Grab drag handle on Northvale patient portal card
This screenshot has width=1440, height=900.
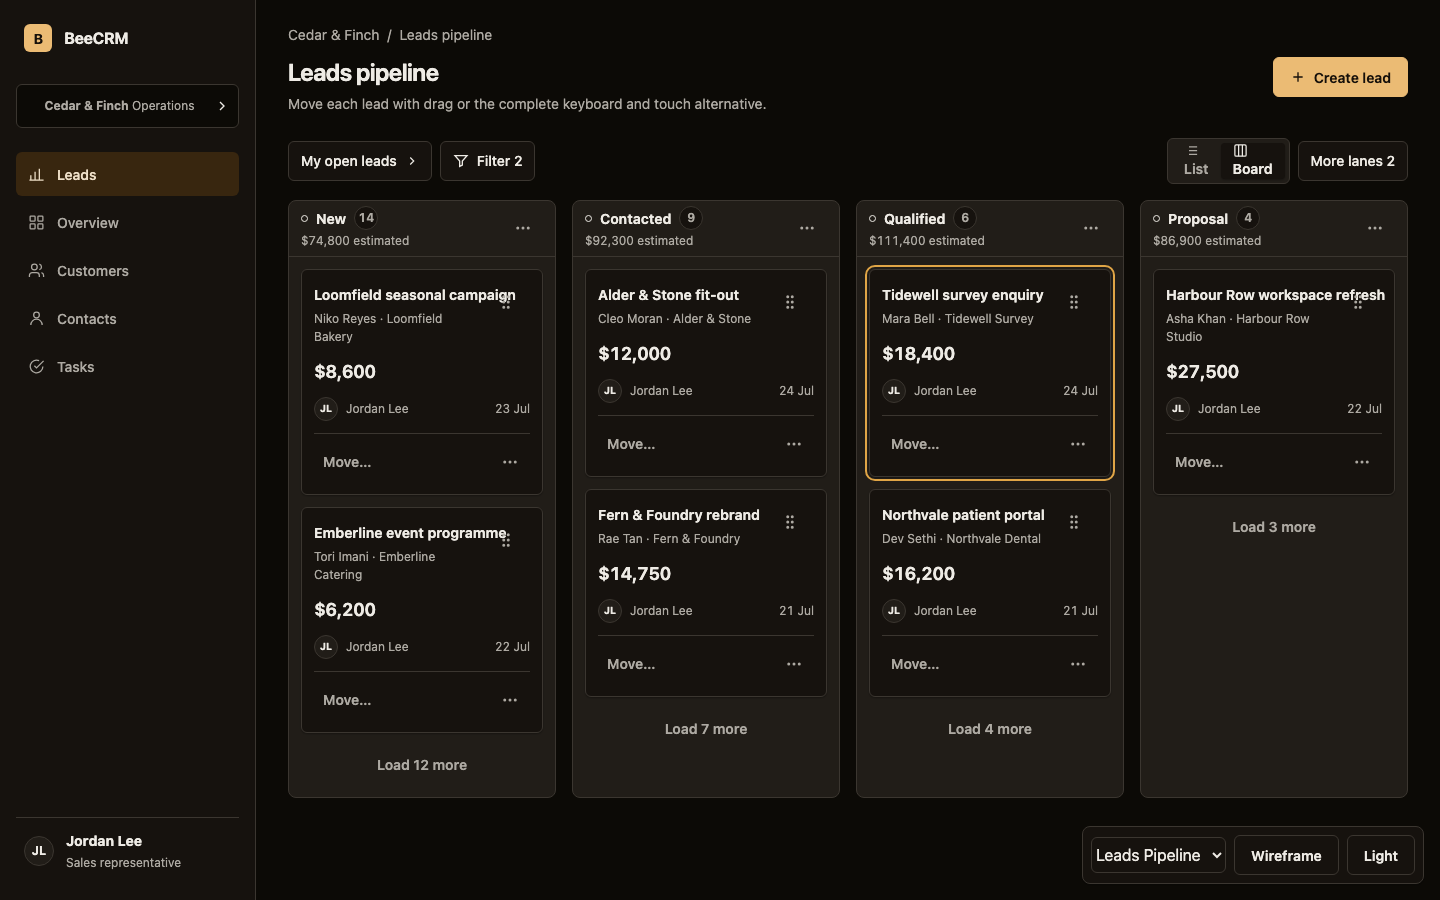[1074, 522]
